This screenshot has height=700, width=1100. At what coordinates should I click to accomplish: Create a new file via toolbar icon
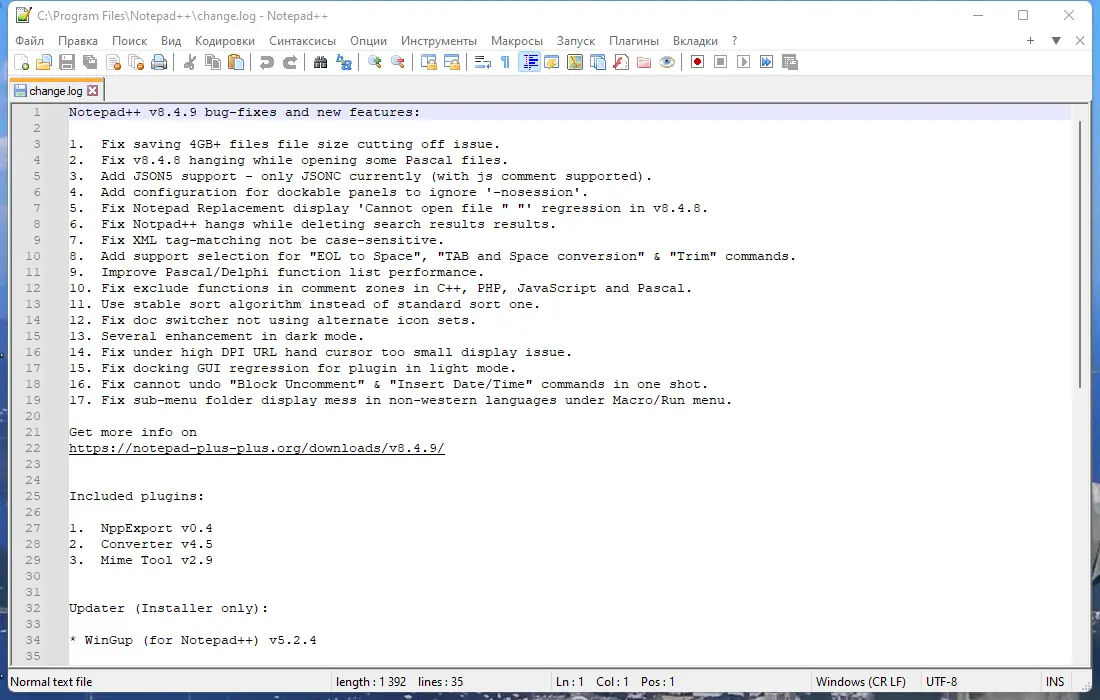[22, 62]
